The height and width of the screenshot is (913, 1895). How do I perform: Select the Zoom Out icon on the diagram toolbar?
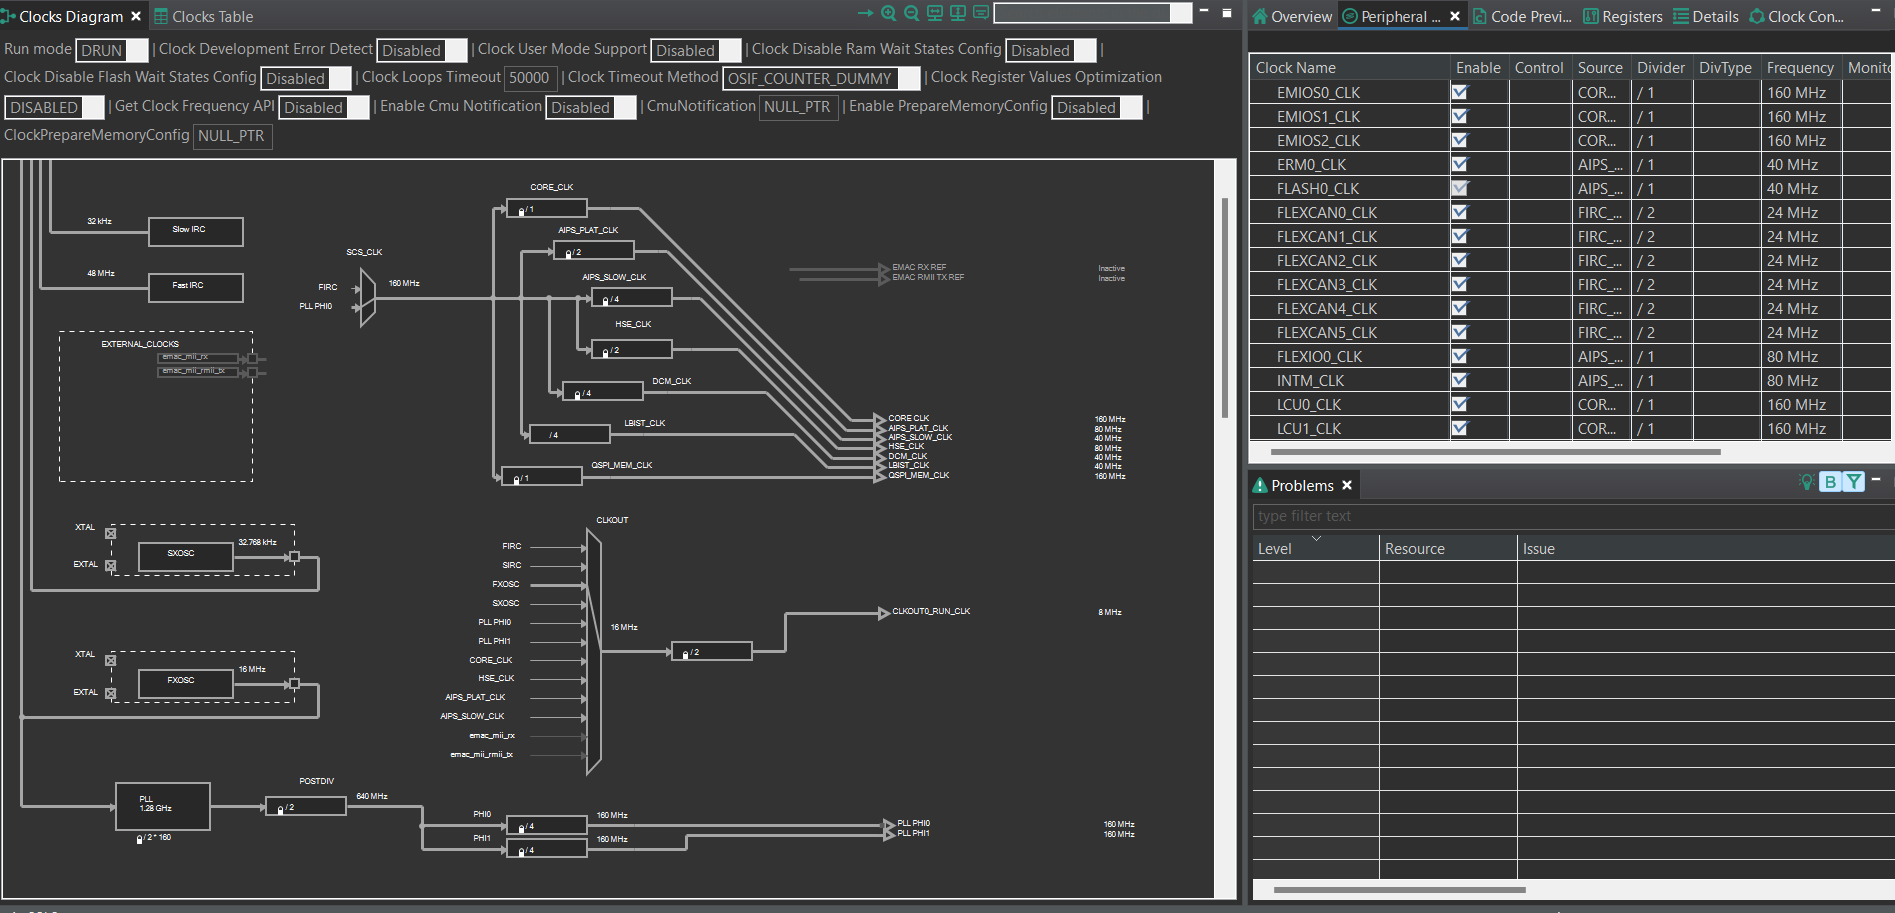[911, 13]
